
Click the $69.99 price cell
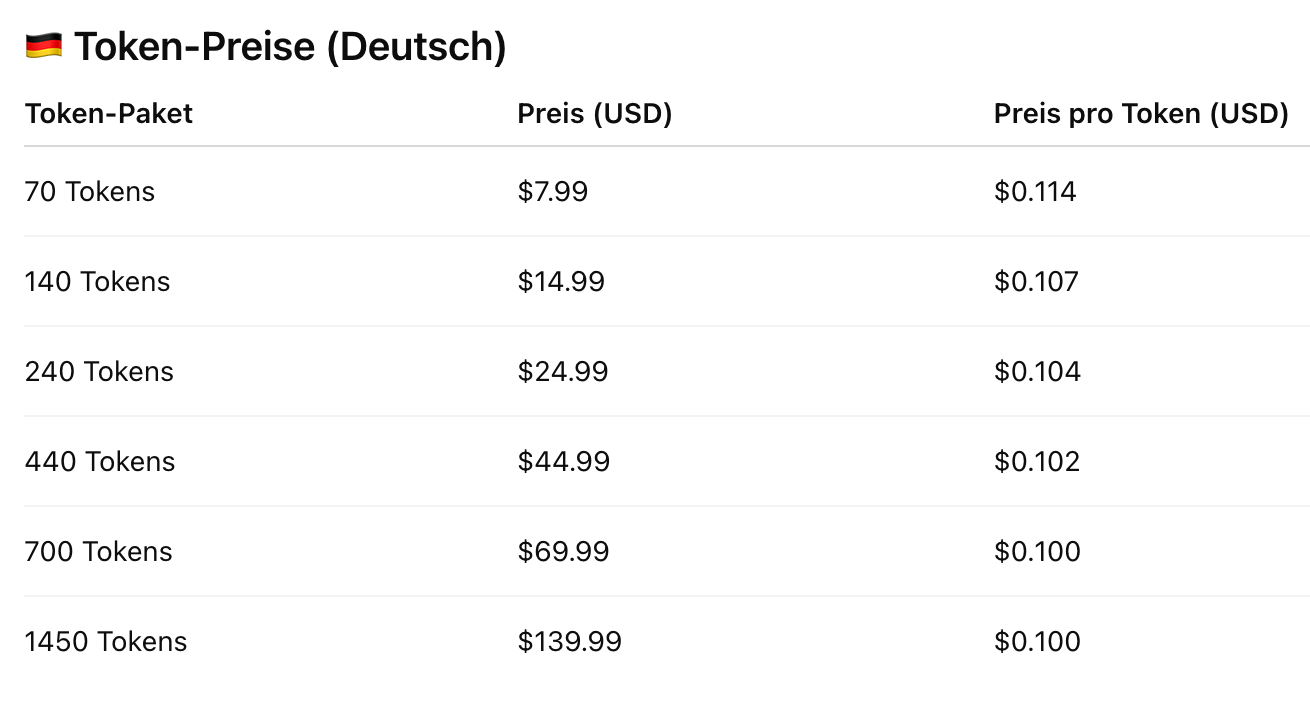563,551
